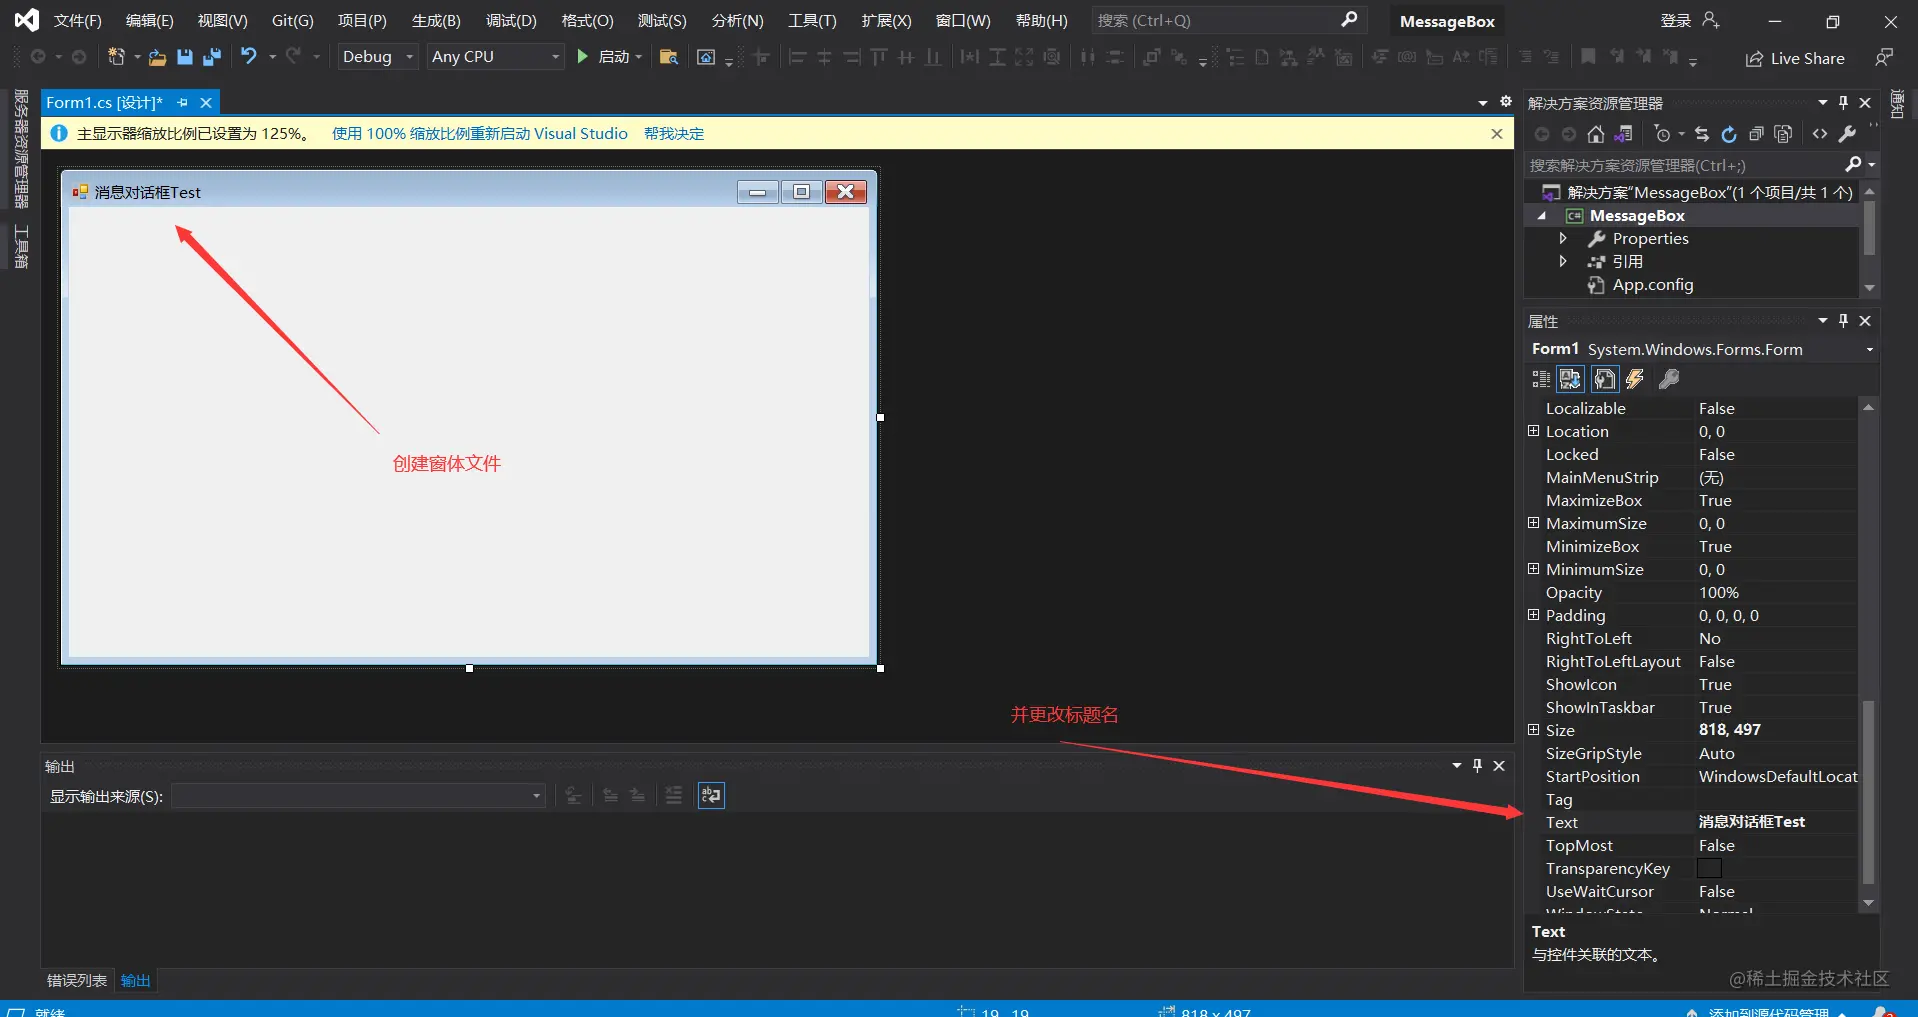
Task: Click the 帮我决定 link
Action: [x=674, y=133]
